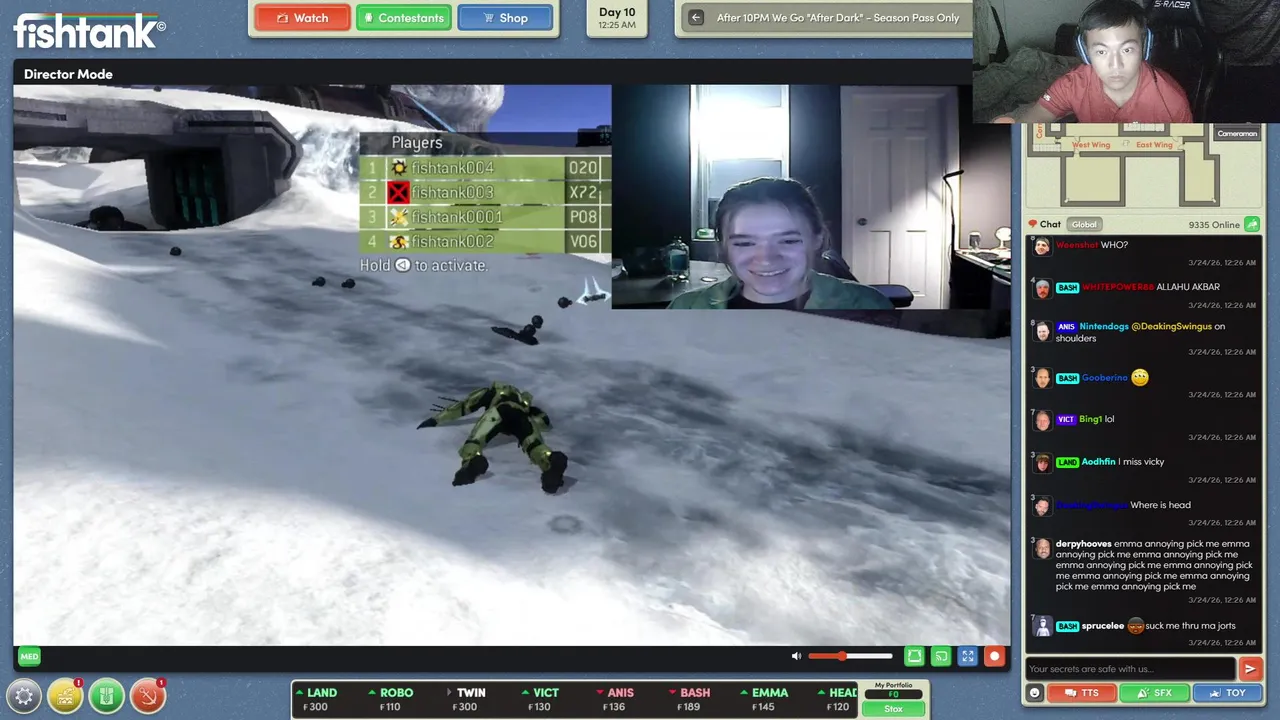Viewport: 1280px width, 720px height.
Task: Click username Bing1 in chat
Action: tap(1090, 419)
